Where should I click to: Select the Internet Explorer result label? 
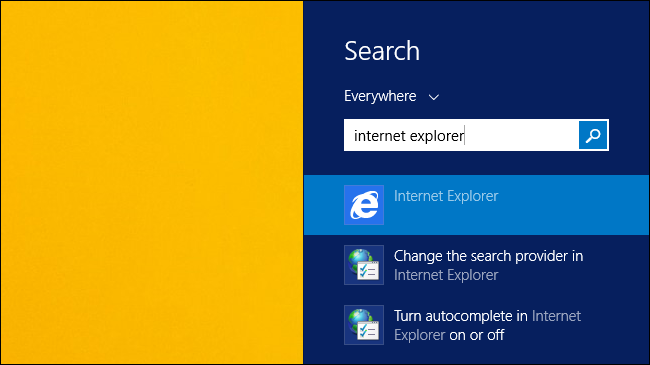point(446,196)
